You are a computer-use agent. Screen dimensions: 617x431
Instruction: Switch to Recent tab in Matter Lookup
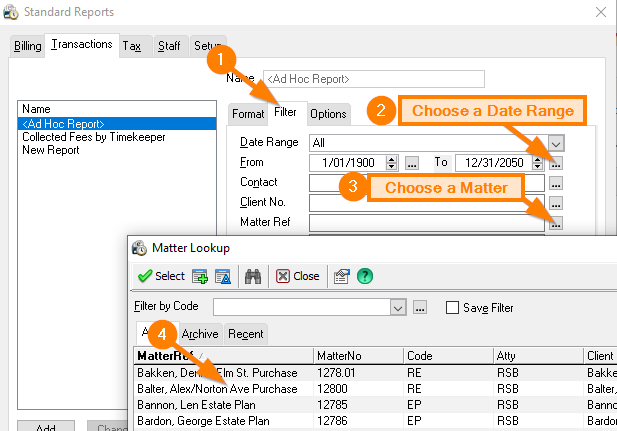coord(246,334)
